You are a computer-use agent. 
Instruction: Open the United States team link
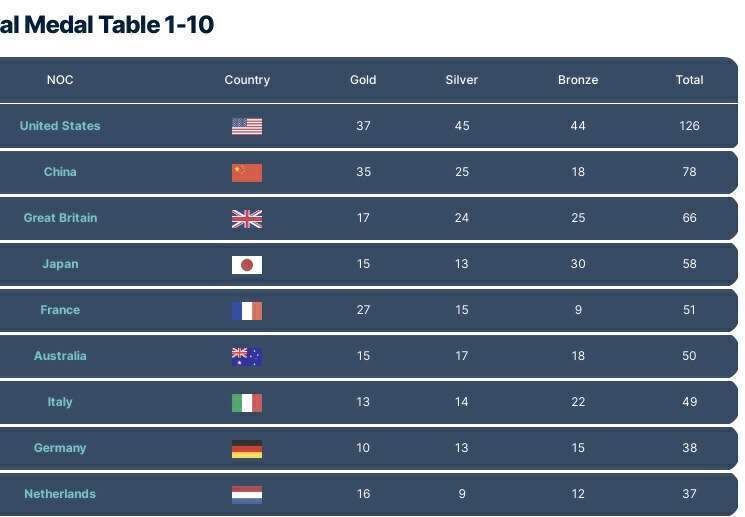(x=60, y=126)
